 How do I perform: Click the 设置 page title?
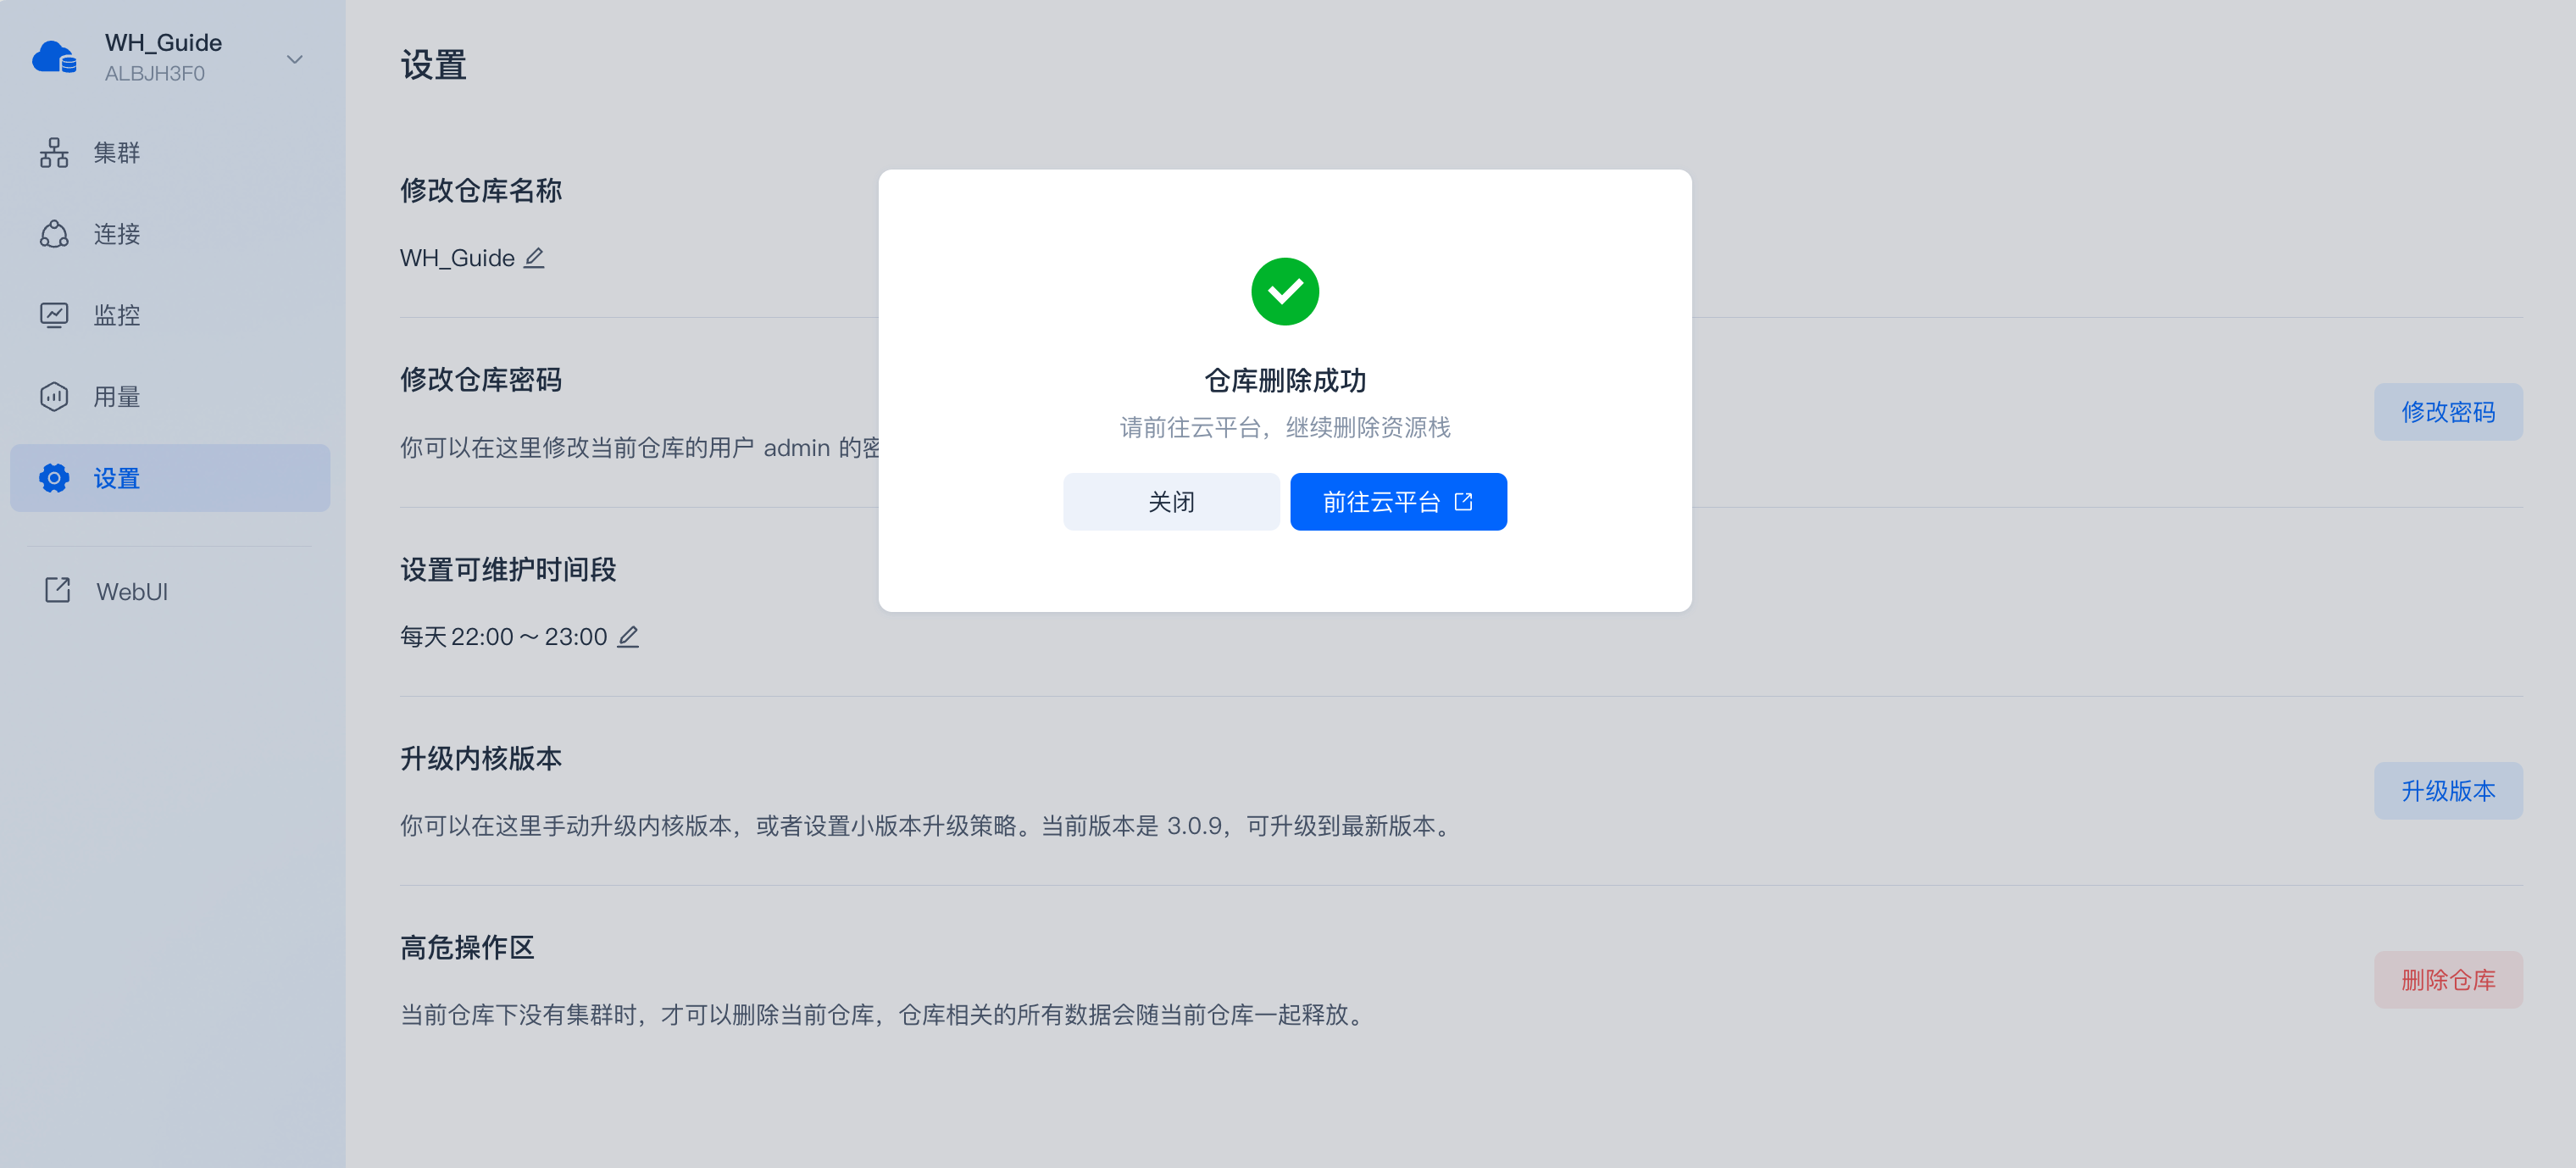tap(434, 66)
